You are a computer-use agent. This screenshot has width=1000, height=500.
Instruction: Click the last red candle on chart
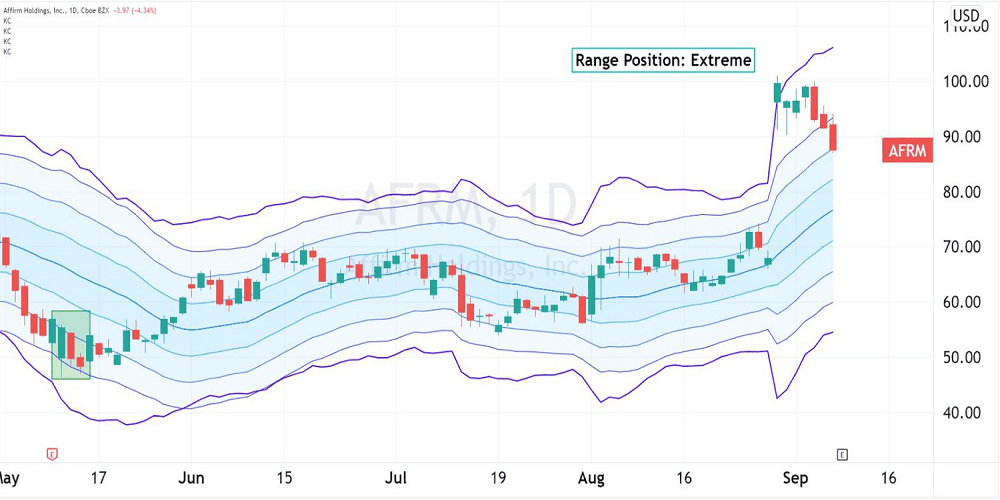pos(834,136)
